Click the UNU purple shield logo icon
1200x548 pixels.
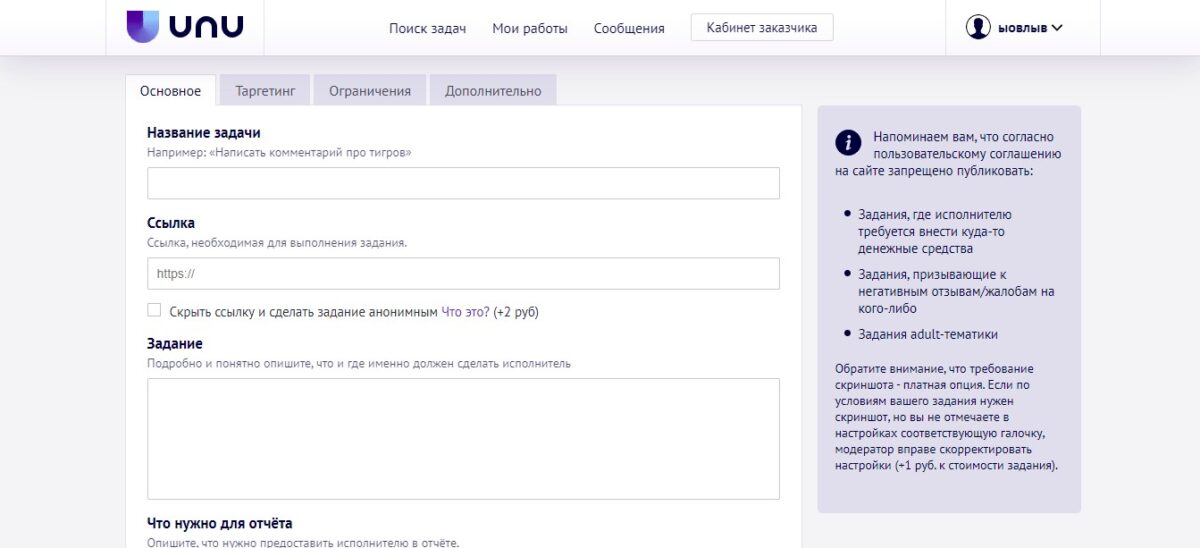pos(142,27)
